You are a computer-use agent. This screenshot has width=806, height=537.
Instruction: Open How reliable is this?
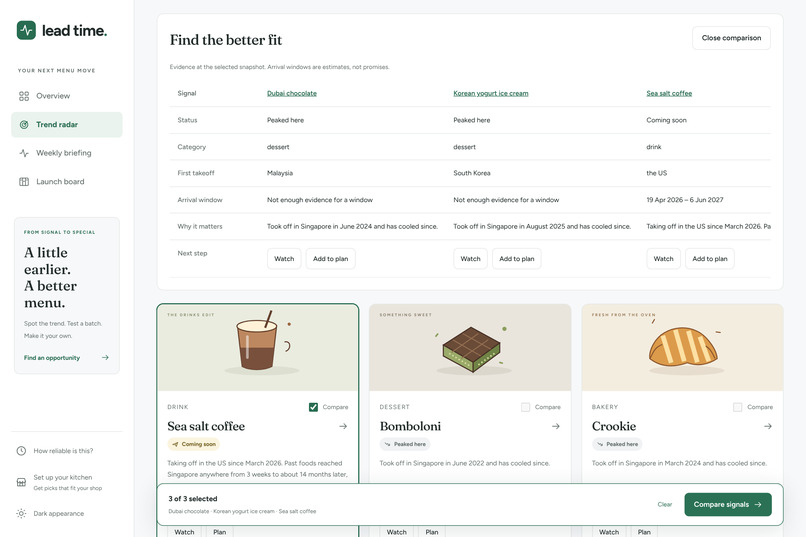pos(63,451)
